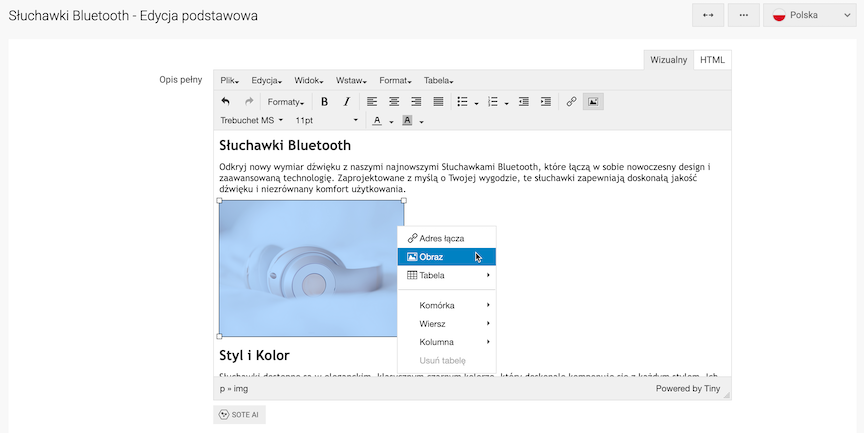Image resolution: width=864 pixels, height=433 pixels.
Task: Click the Powered by Tiny link
Action: (x=688, y=388)
